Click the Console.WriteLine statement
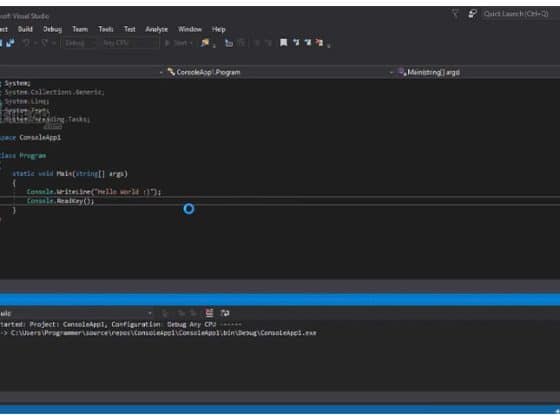This screenshot has height=420, width=560. (x=94, y=192)
